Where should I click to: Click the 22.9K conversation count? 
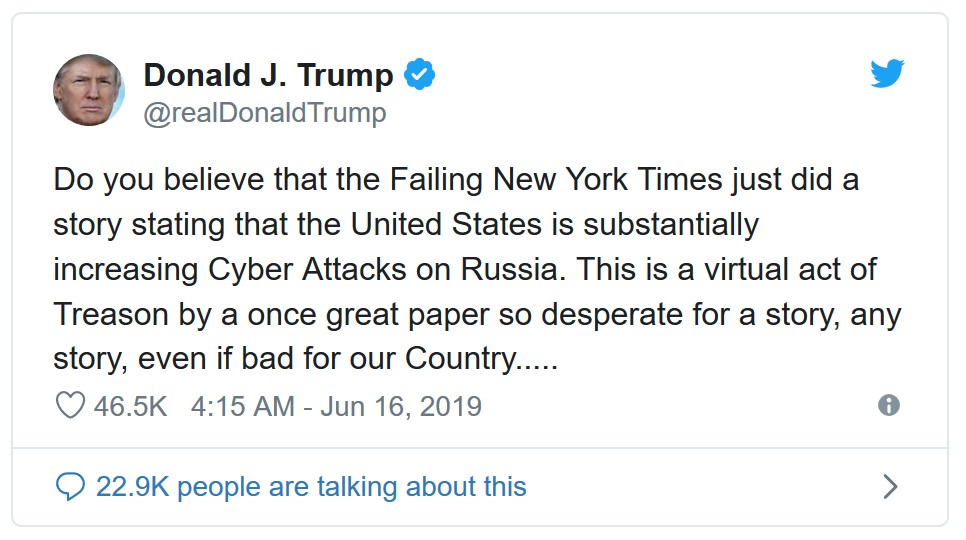(132, 486)
